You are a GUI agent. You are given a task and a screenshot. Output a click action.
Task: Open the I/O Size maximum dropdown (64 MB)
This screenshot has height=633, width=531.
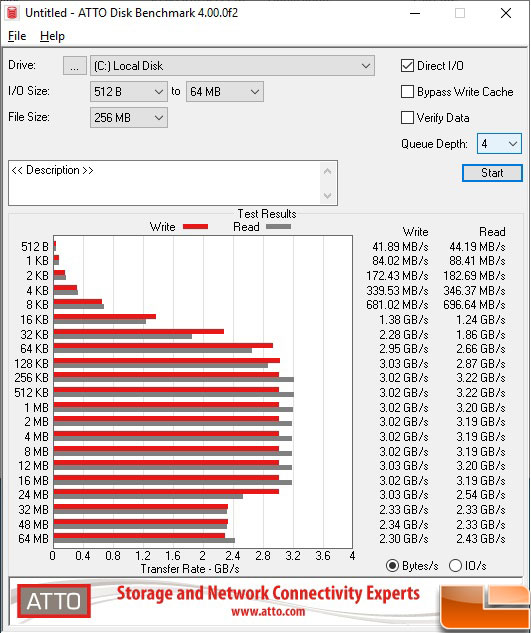tap(225, 92)
